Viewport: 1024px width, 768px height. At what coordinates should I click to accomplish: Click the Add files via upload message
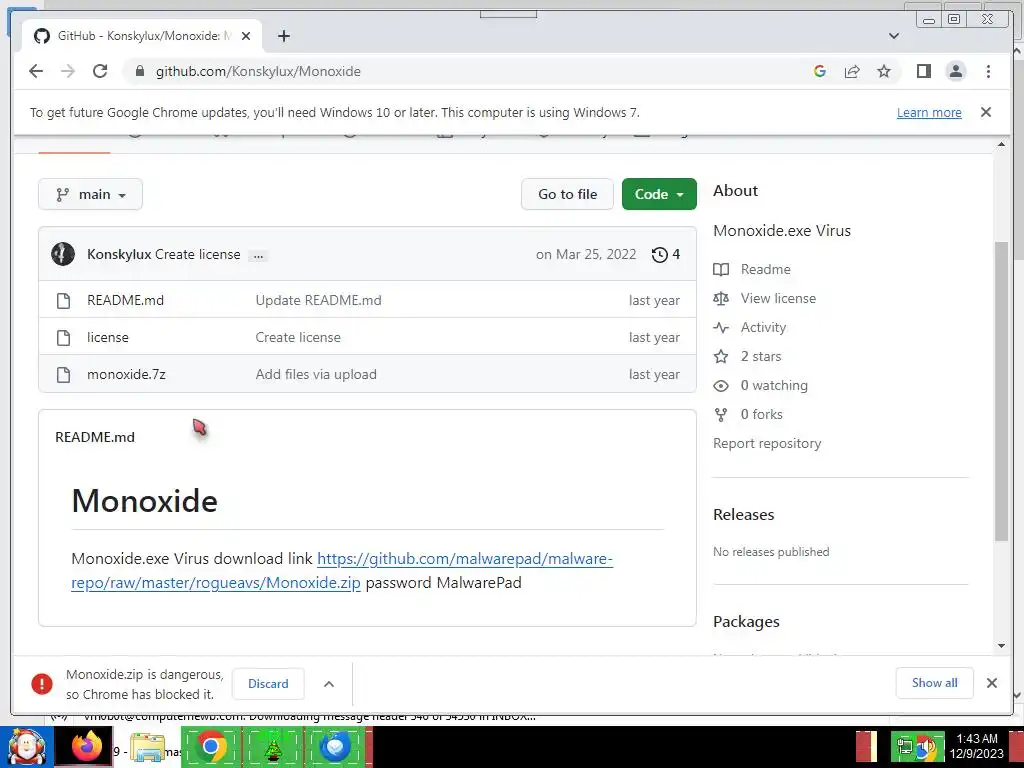click(x=316, y=374)
